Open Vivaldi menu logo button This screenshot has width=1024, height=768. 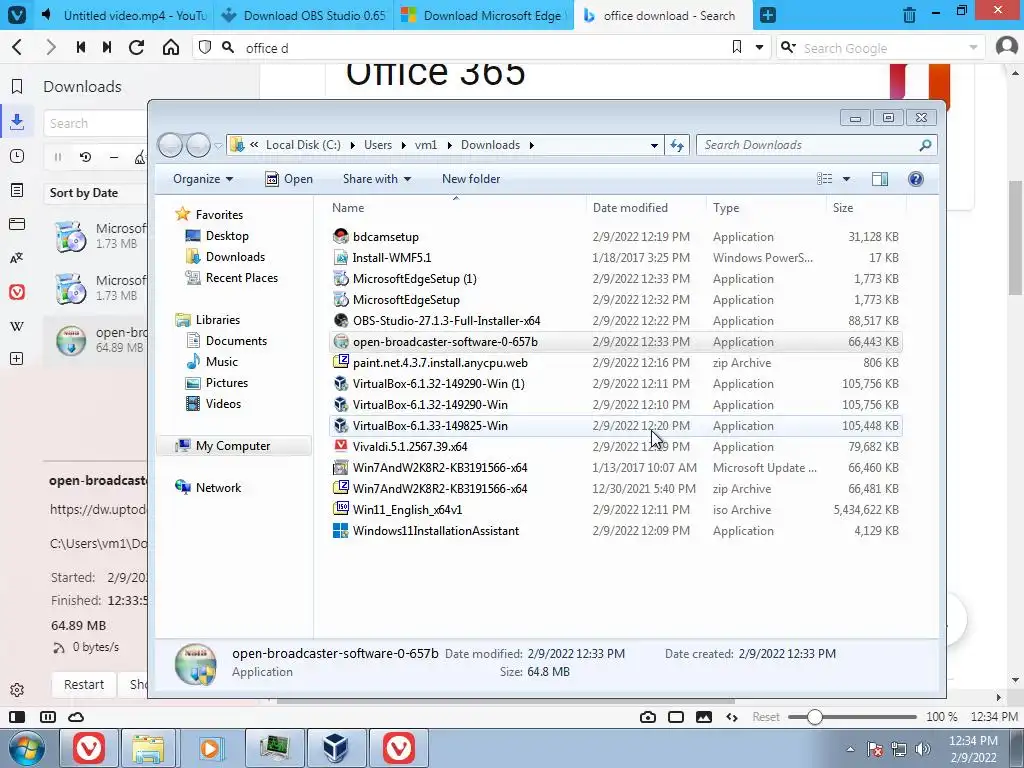[x=17, y=14]
